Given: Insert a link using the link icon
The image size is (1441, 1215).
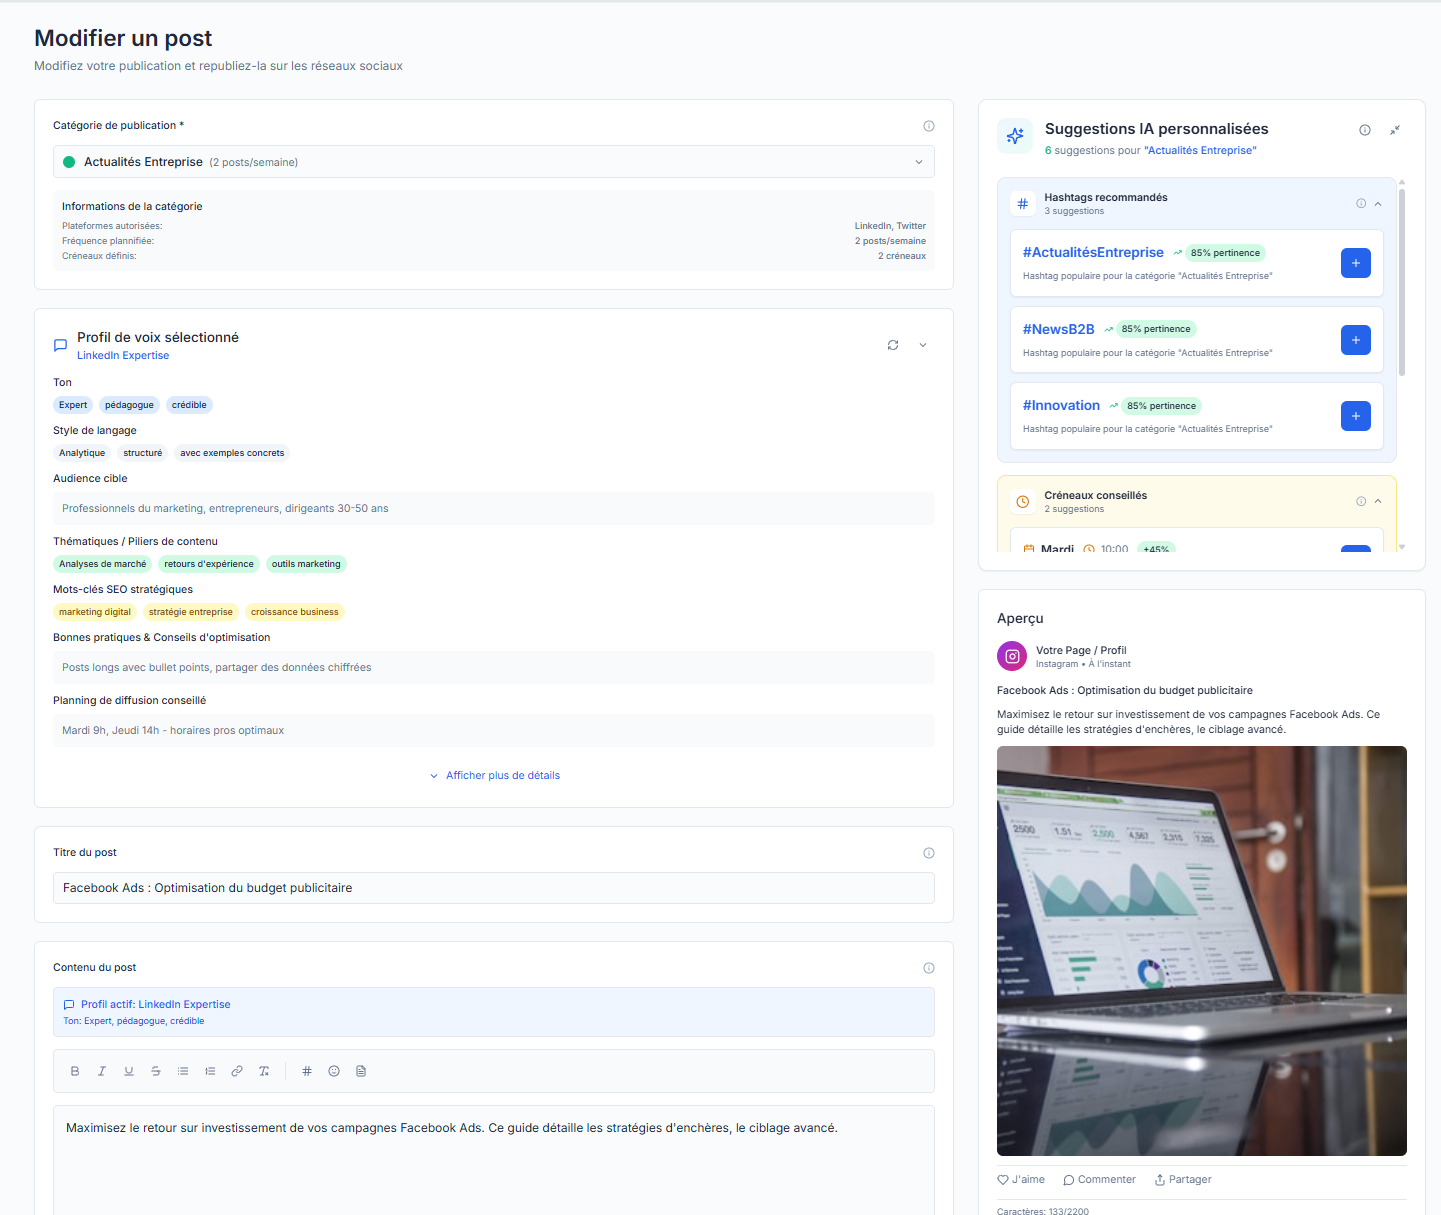Looking at the screenshot, I should click(237, 1071).
